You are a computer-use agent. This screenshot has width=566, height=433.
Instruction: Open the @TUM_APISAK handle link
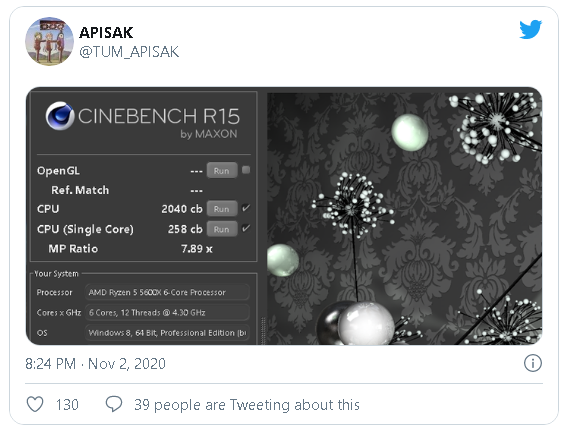tap(129, 52)
